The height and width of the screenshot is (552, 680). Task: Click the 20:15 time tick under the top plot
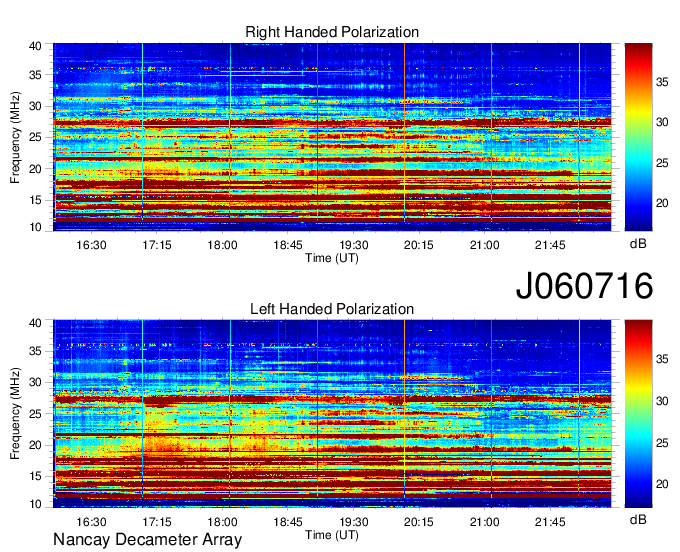[x=418, y=245]
